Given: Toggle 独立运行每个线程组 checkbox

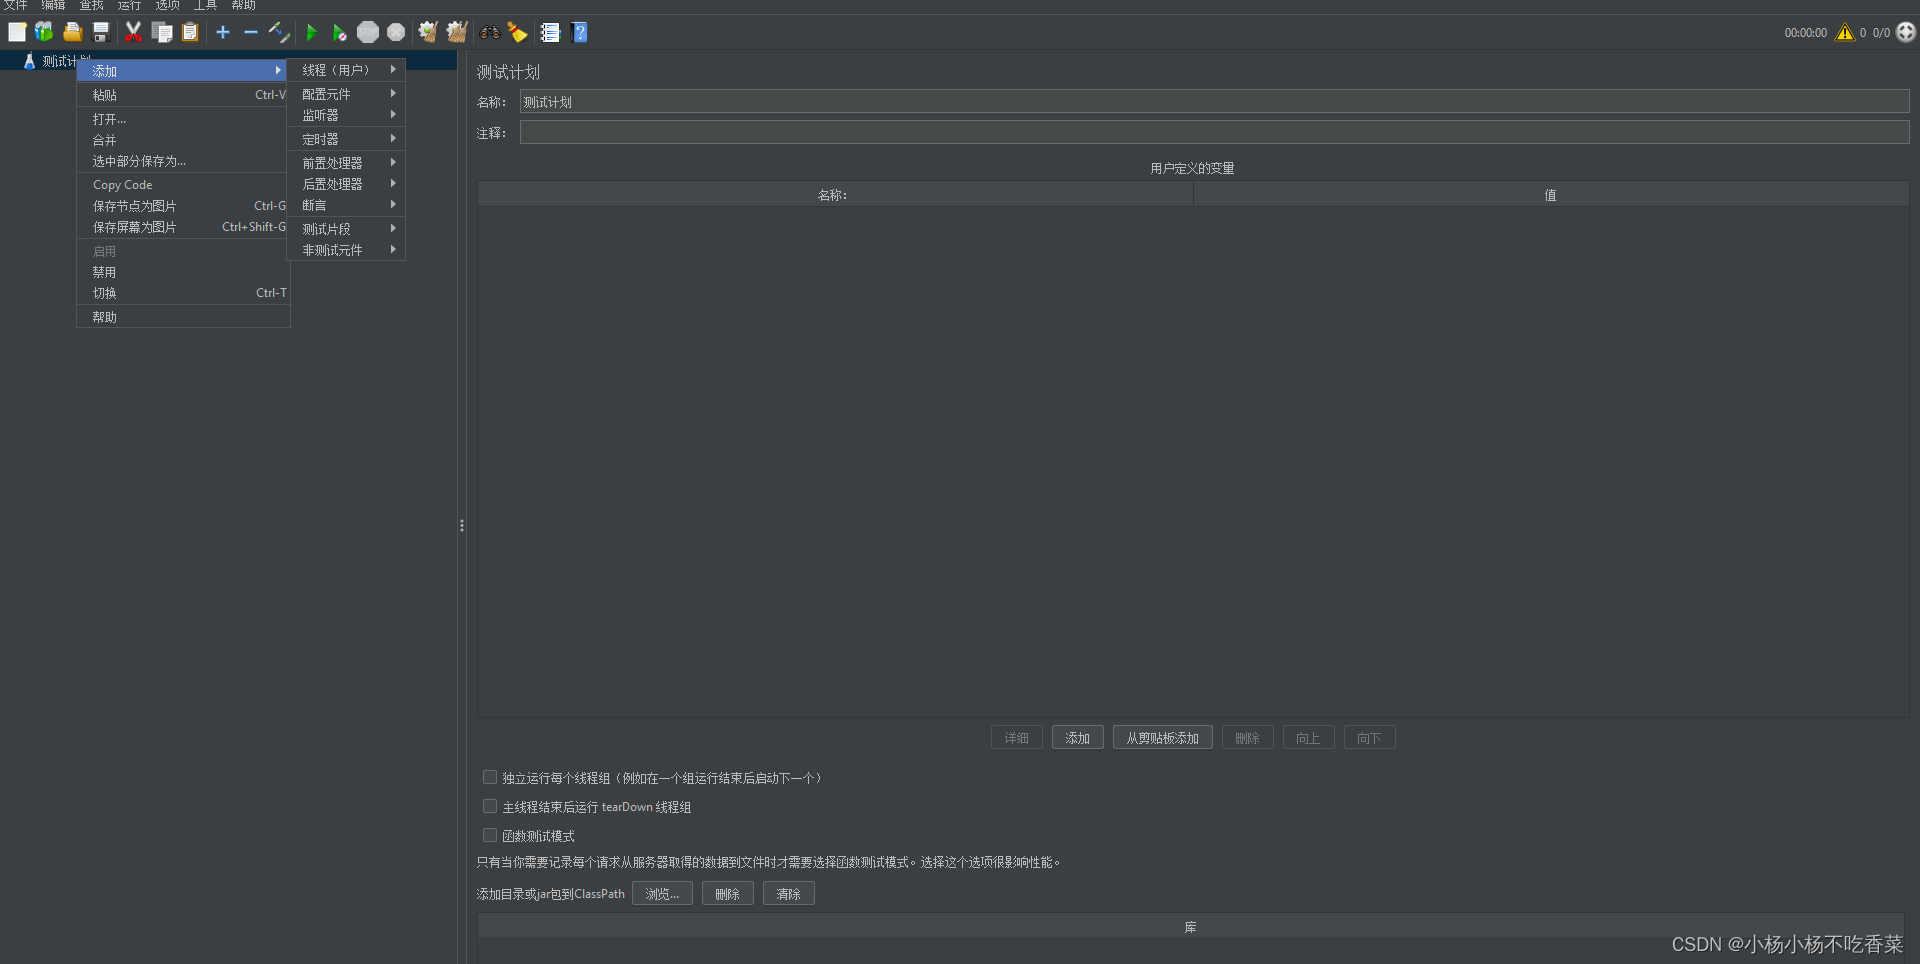Looking at the screenshot, I should [490, 777].
